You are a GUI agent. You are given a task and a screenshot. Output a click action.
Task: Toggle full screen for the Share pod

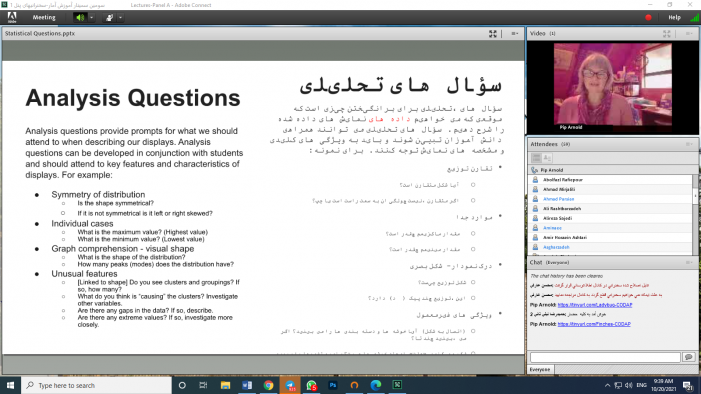click(x=493, y=34)
